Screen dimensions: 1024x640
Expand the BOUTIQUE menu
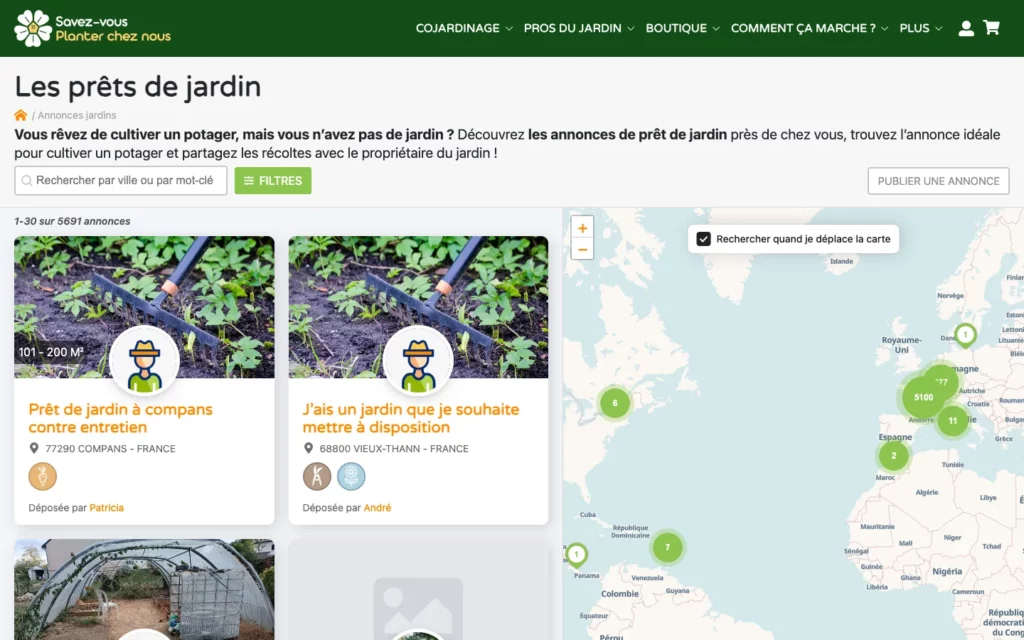coord(682,28)
